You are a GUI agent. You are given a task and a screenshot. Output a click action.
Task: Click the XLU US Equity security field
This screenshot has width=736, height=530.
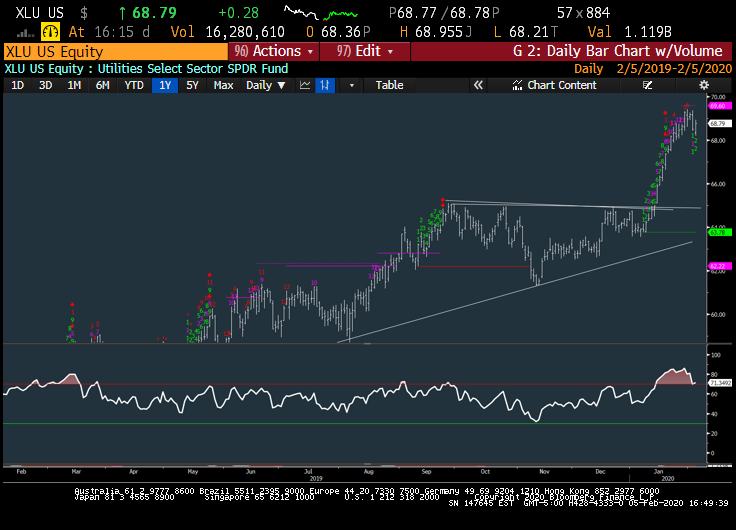tap(115, 51)
